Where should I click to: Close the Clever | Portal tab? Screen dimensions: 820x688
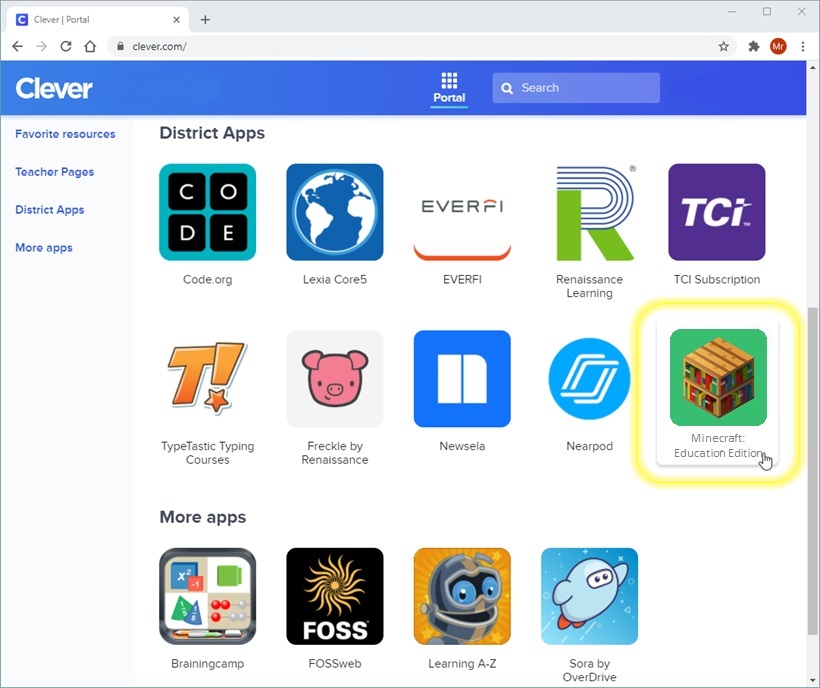[x=176, y=20]
